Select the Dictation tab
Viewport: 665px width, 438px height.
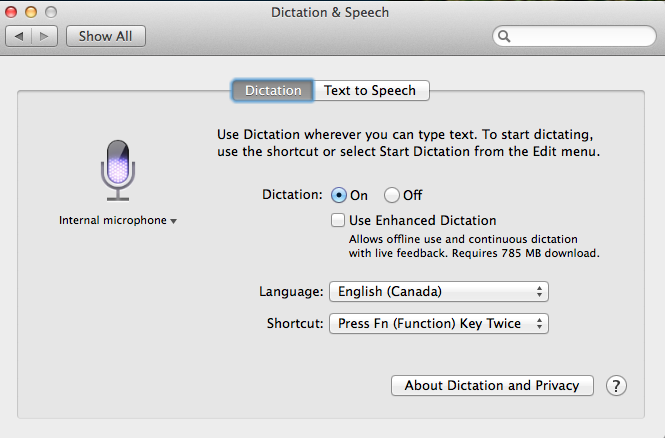click(273, 90)
